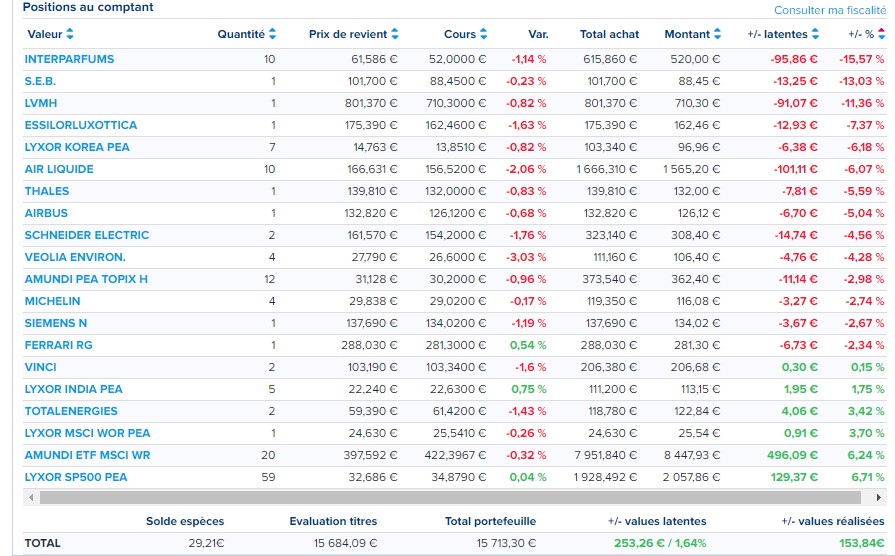This screenshot has width=895, height=556.
Task: Click the +/- latentes sort icon
Action: click(x=815, y=35)
